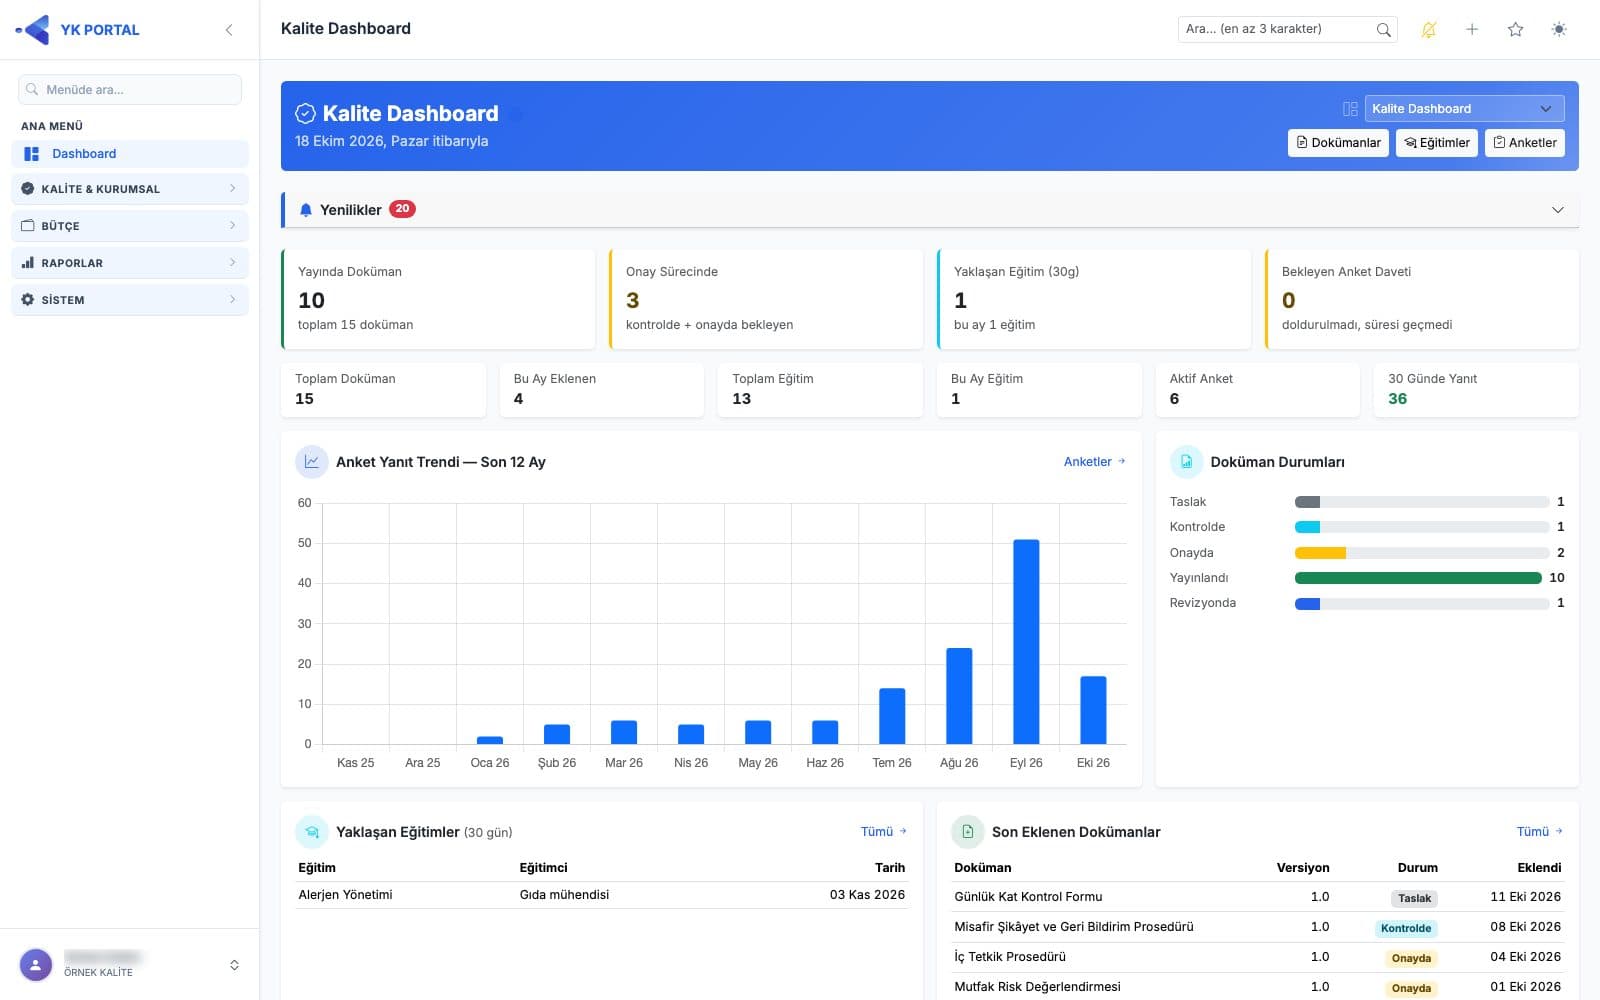Image resolution: width=1600 pixels, height=1000 pixels.
Task: Click the user avatar icon
Action: pos(36,965)
